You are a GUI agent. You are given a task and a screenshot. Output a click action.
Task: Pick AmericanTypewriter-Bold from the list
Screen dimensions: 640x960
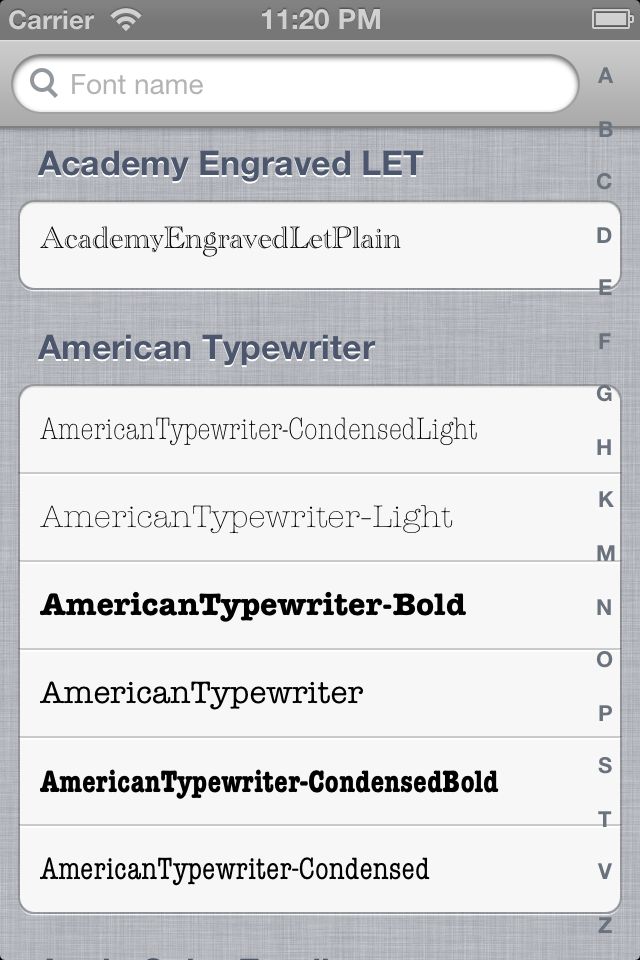click(320, 605)
